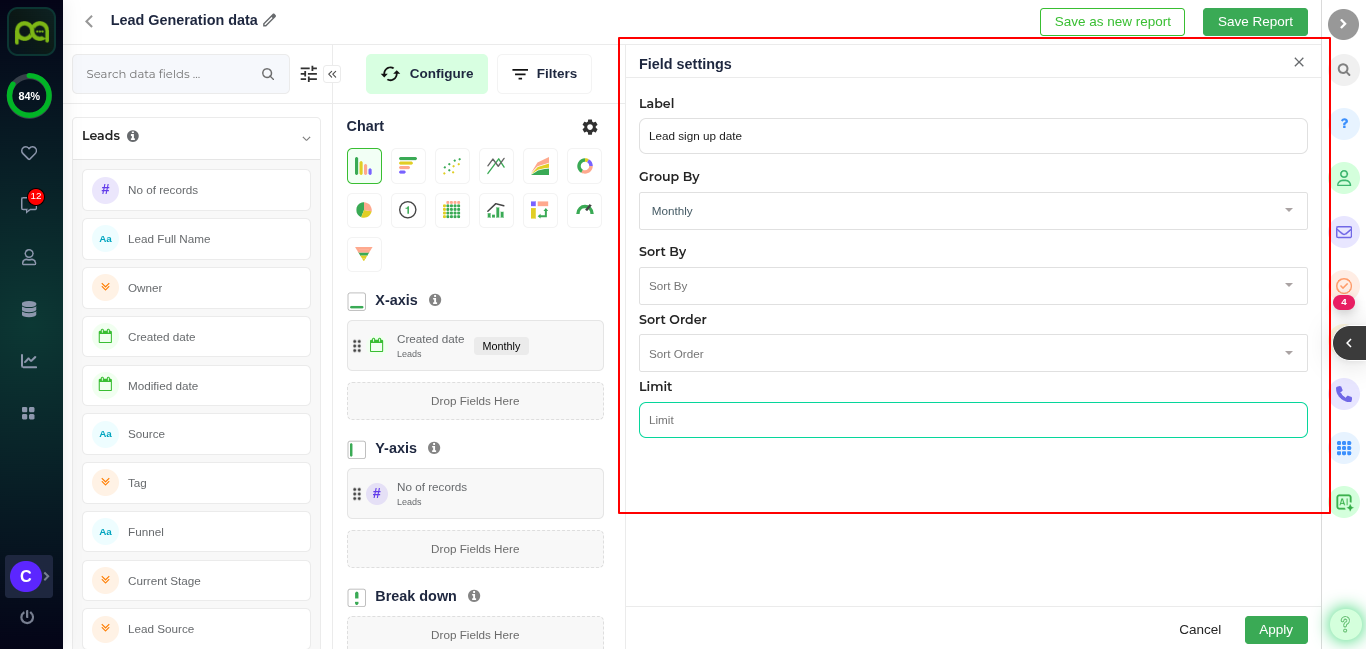1366x649 pixels.
Task: Collapse the data fields panel
Action: 332,74
